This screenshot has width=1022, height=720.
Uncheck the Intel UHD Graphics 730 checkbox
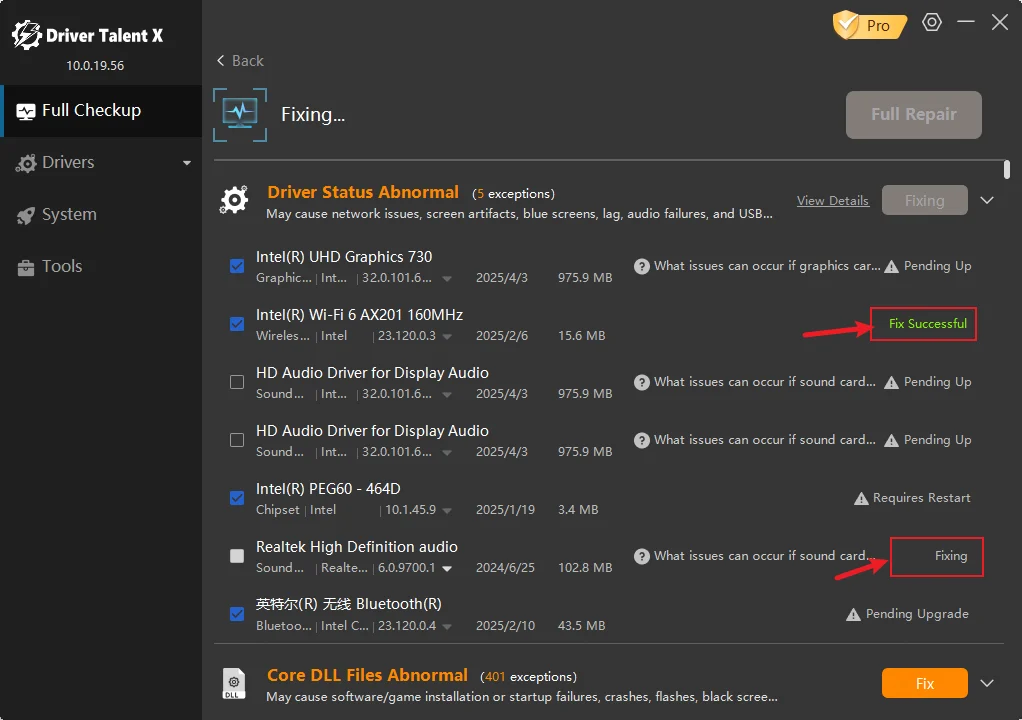(237, 266)
